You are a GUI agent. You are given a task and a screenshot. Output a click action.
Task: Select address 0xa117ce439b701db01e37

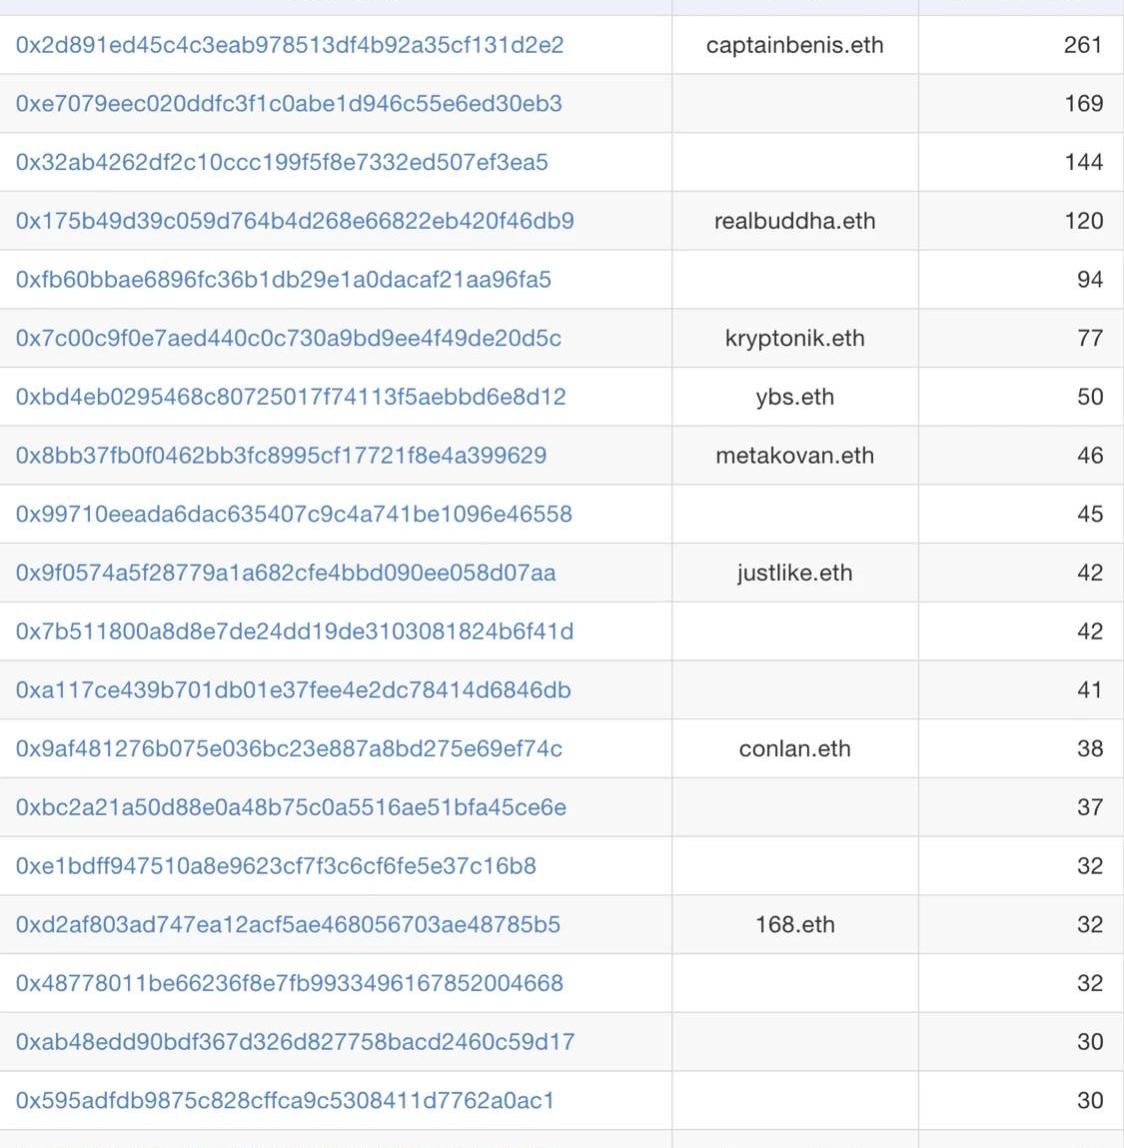(293, 690)
